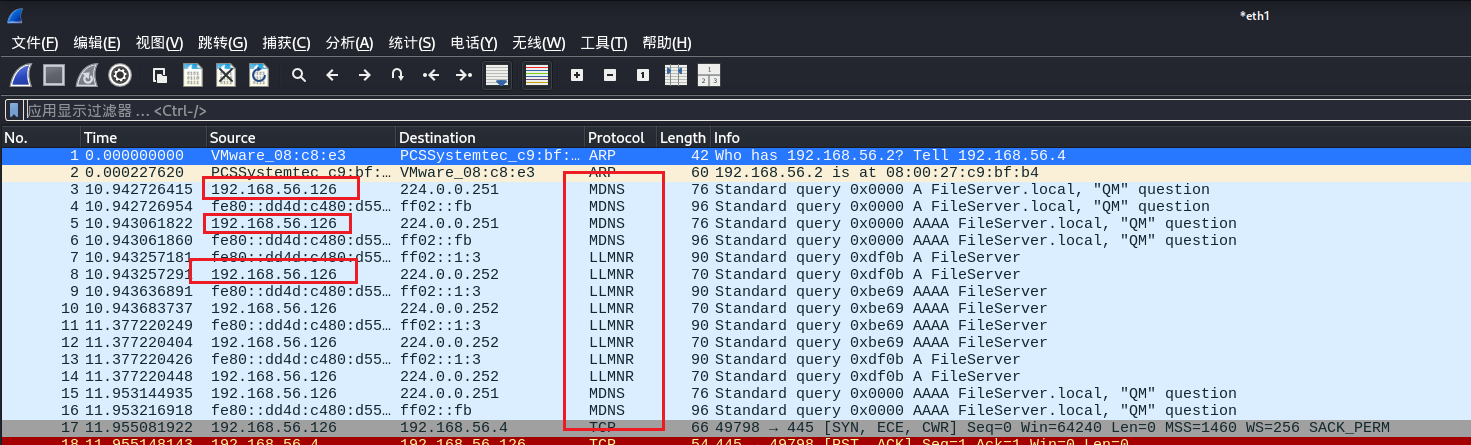The width and height of the screenshot is (1471, 445).
Task: Zoom in on packet list text
Action: pyautogui.click(x=577, y=75)
